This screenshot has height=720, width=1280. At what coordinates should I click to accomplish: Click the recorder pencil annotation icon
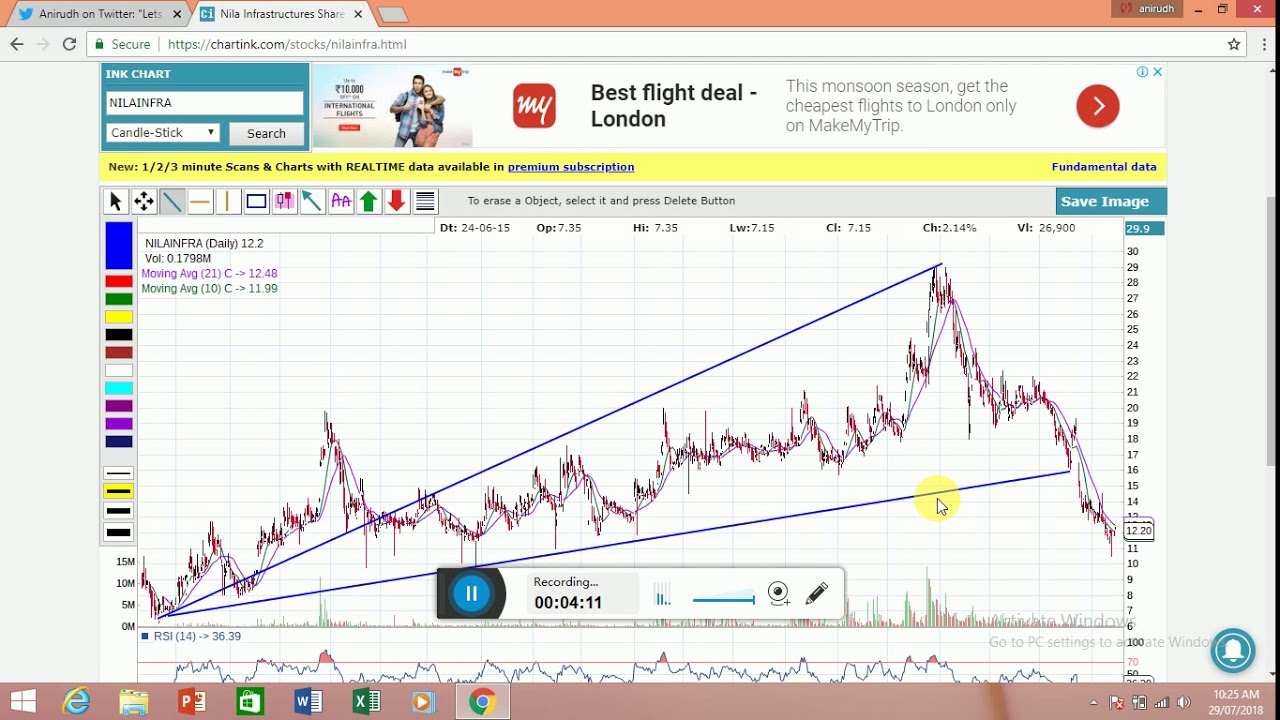pos(817,594)
